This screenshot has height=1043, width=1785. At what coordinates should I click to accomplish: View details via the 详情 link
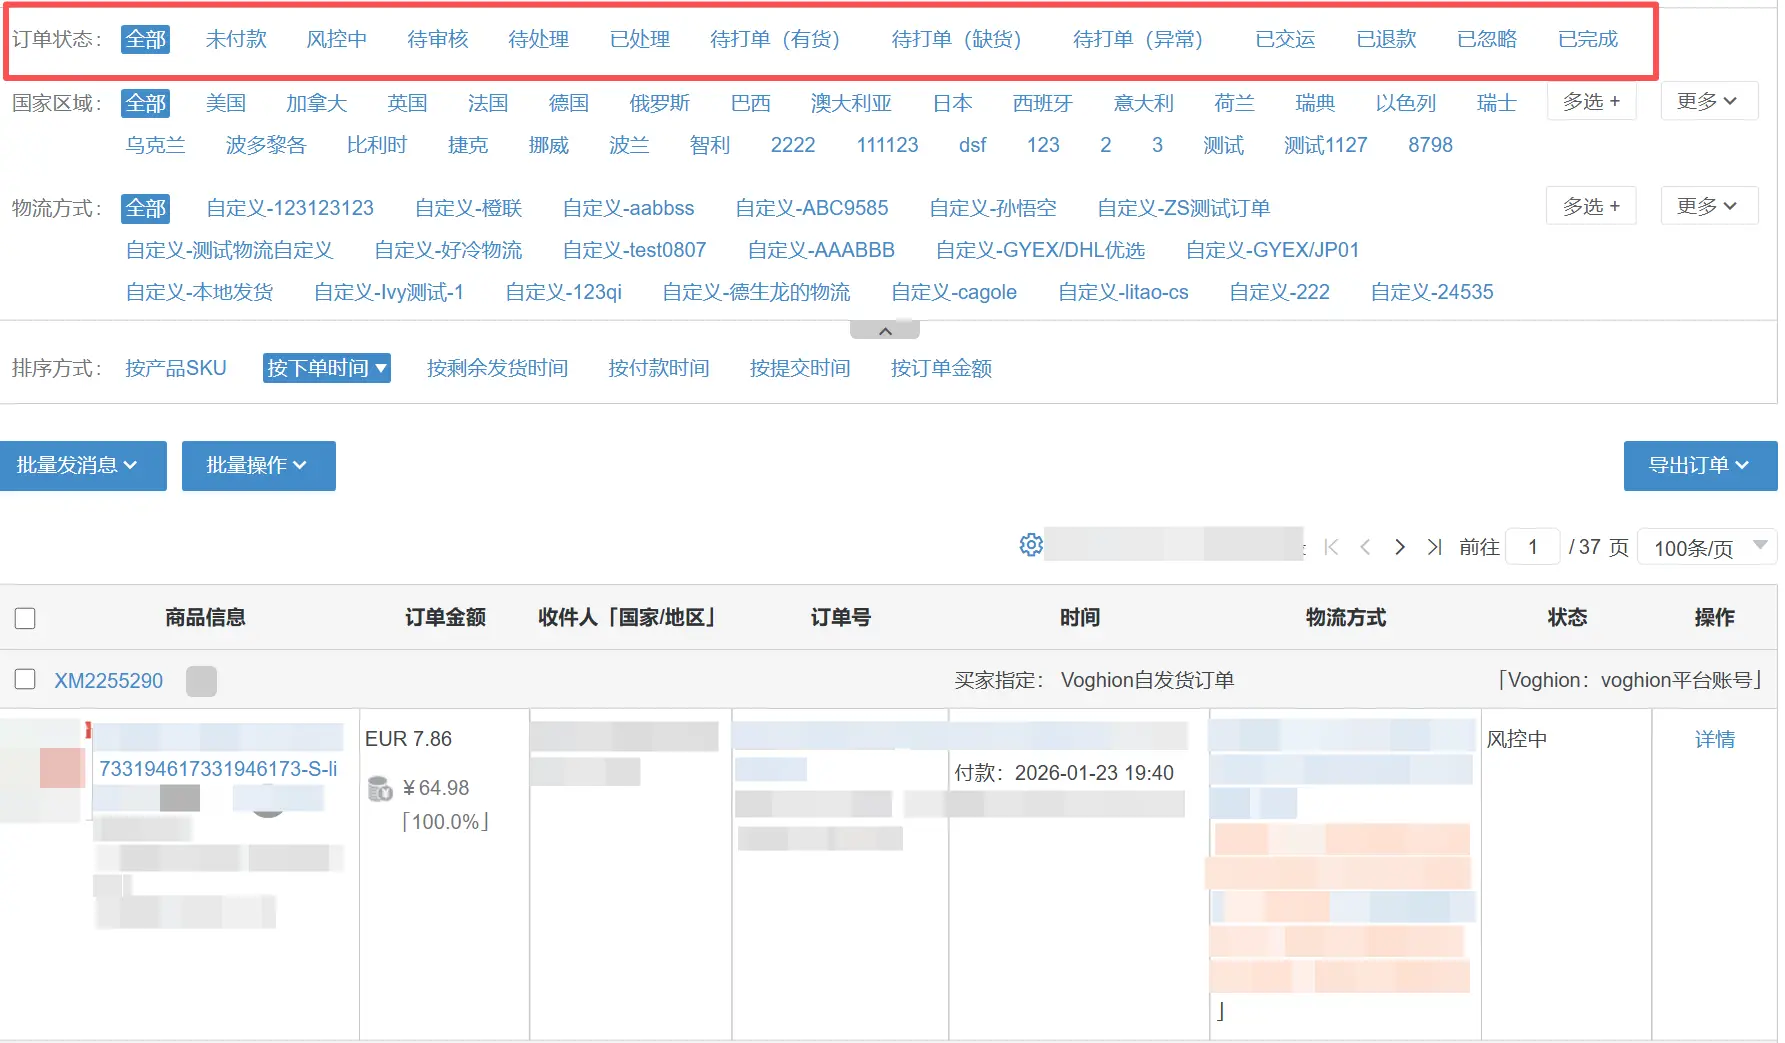point(1716,739)
